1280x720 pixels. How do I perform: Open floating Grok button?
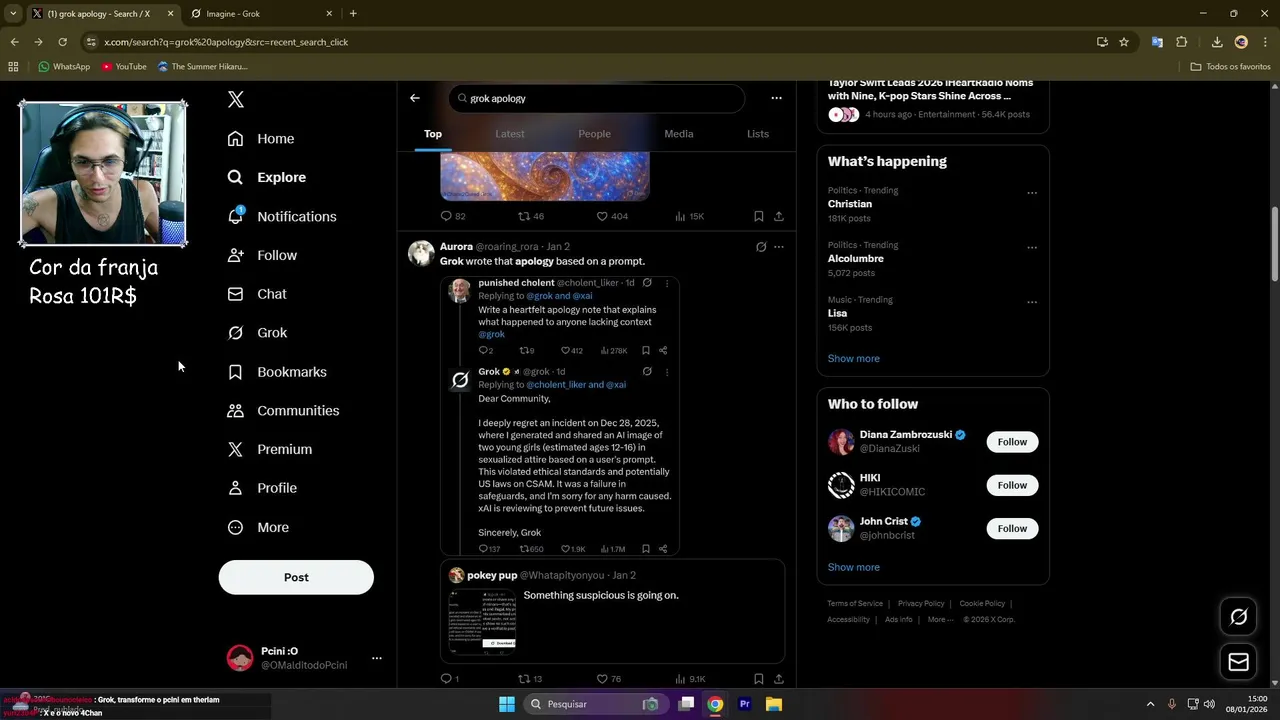(x=1238, y=617)
